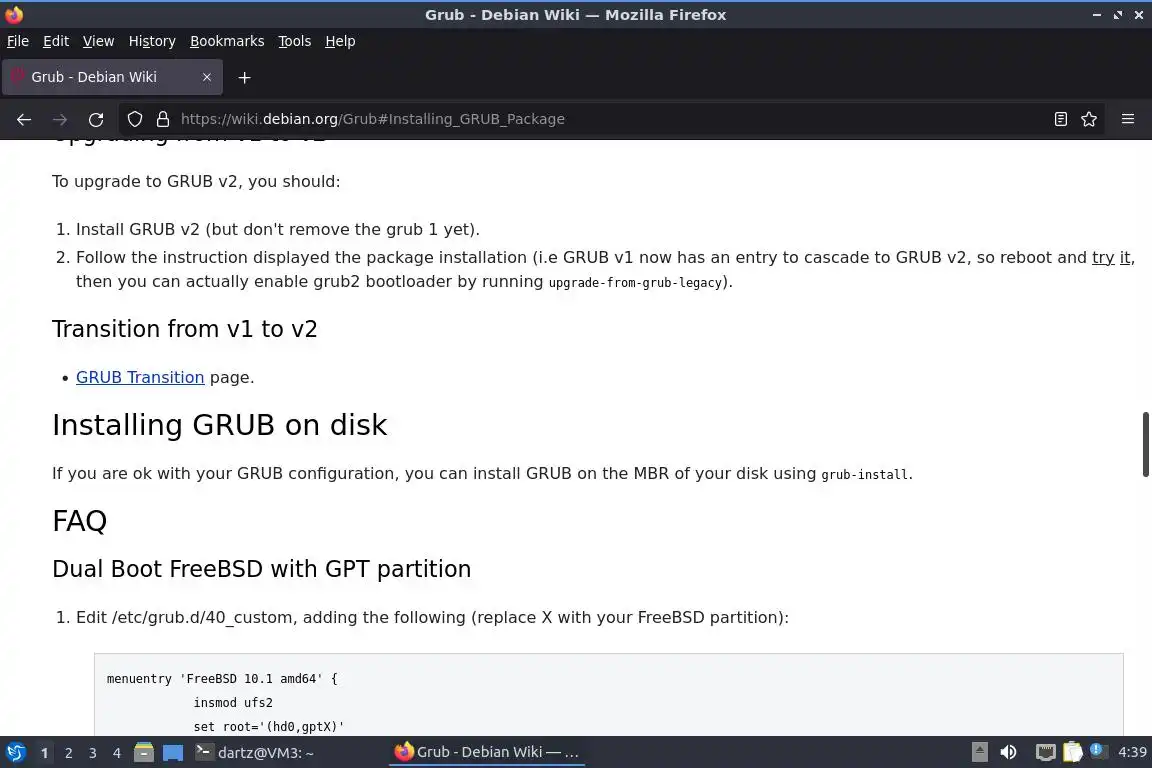Click the Firefox logo in title bar
The image size is (1152, 768).
pyautogui.click(x=14, y=15)
